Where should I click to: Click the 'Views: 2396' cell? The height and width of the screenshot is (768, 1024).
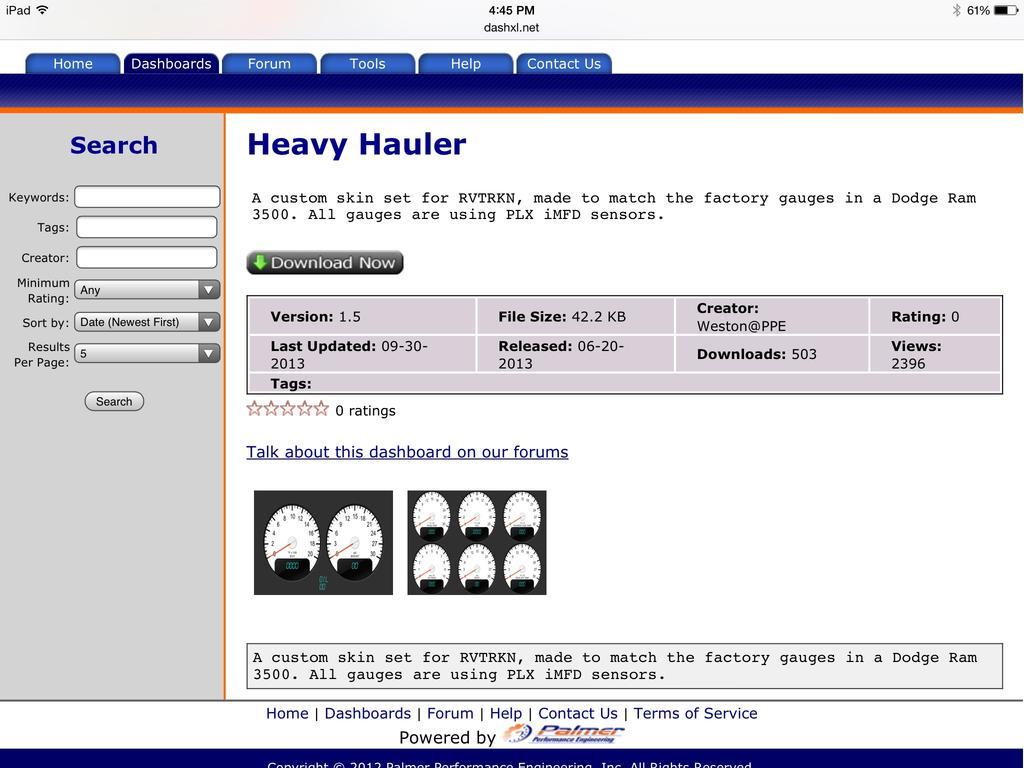(x=935, y=354)
